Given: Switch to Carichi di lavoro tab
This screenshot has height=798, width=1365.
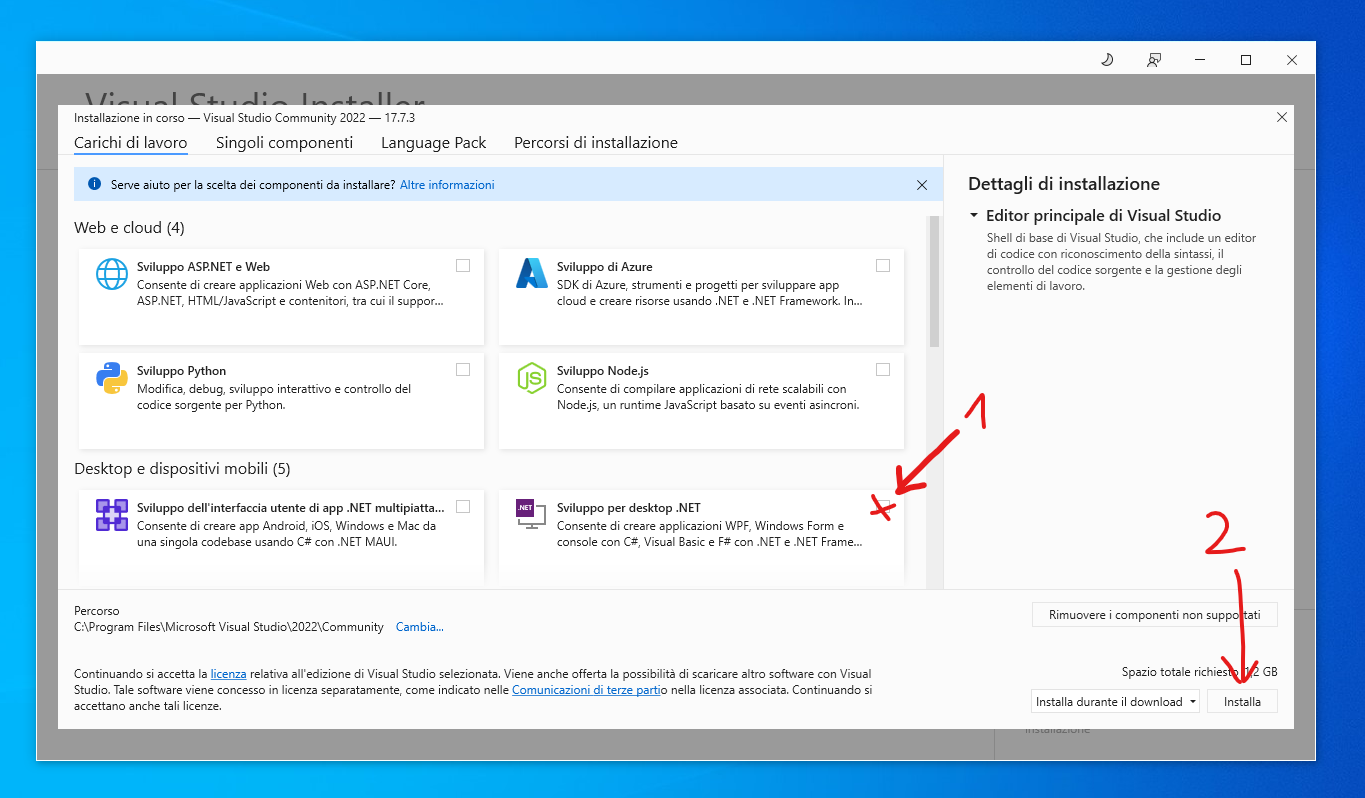Looking at the screenshot, I should pos(130,143).
